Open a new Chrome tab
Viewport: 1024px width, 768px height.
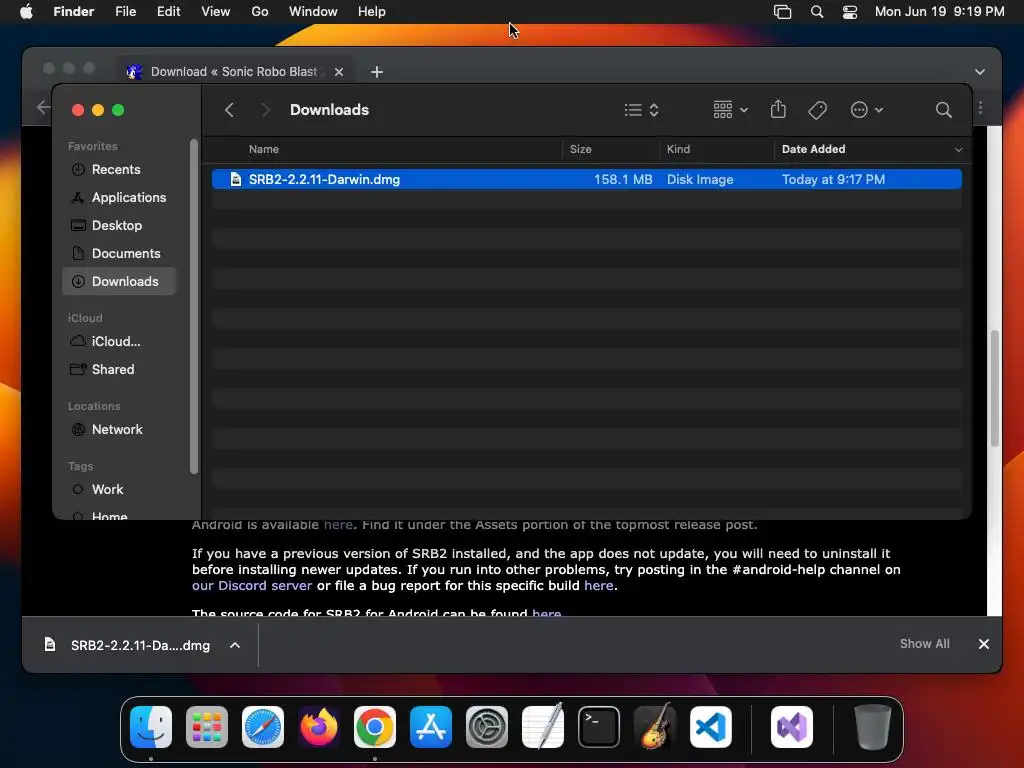tap(377, 72)
